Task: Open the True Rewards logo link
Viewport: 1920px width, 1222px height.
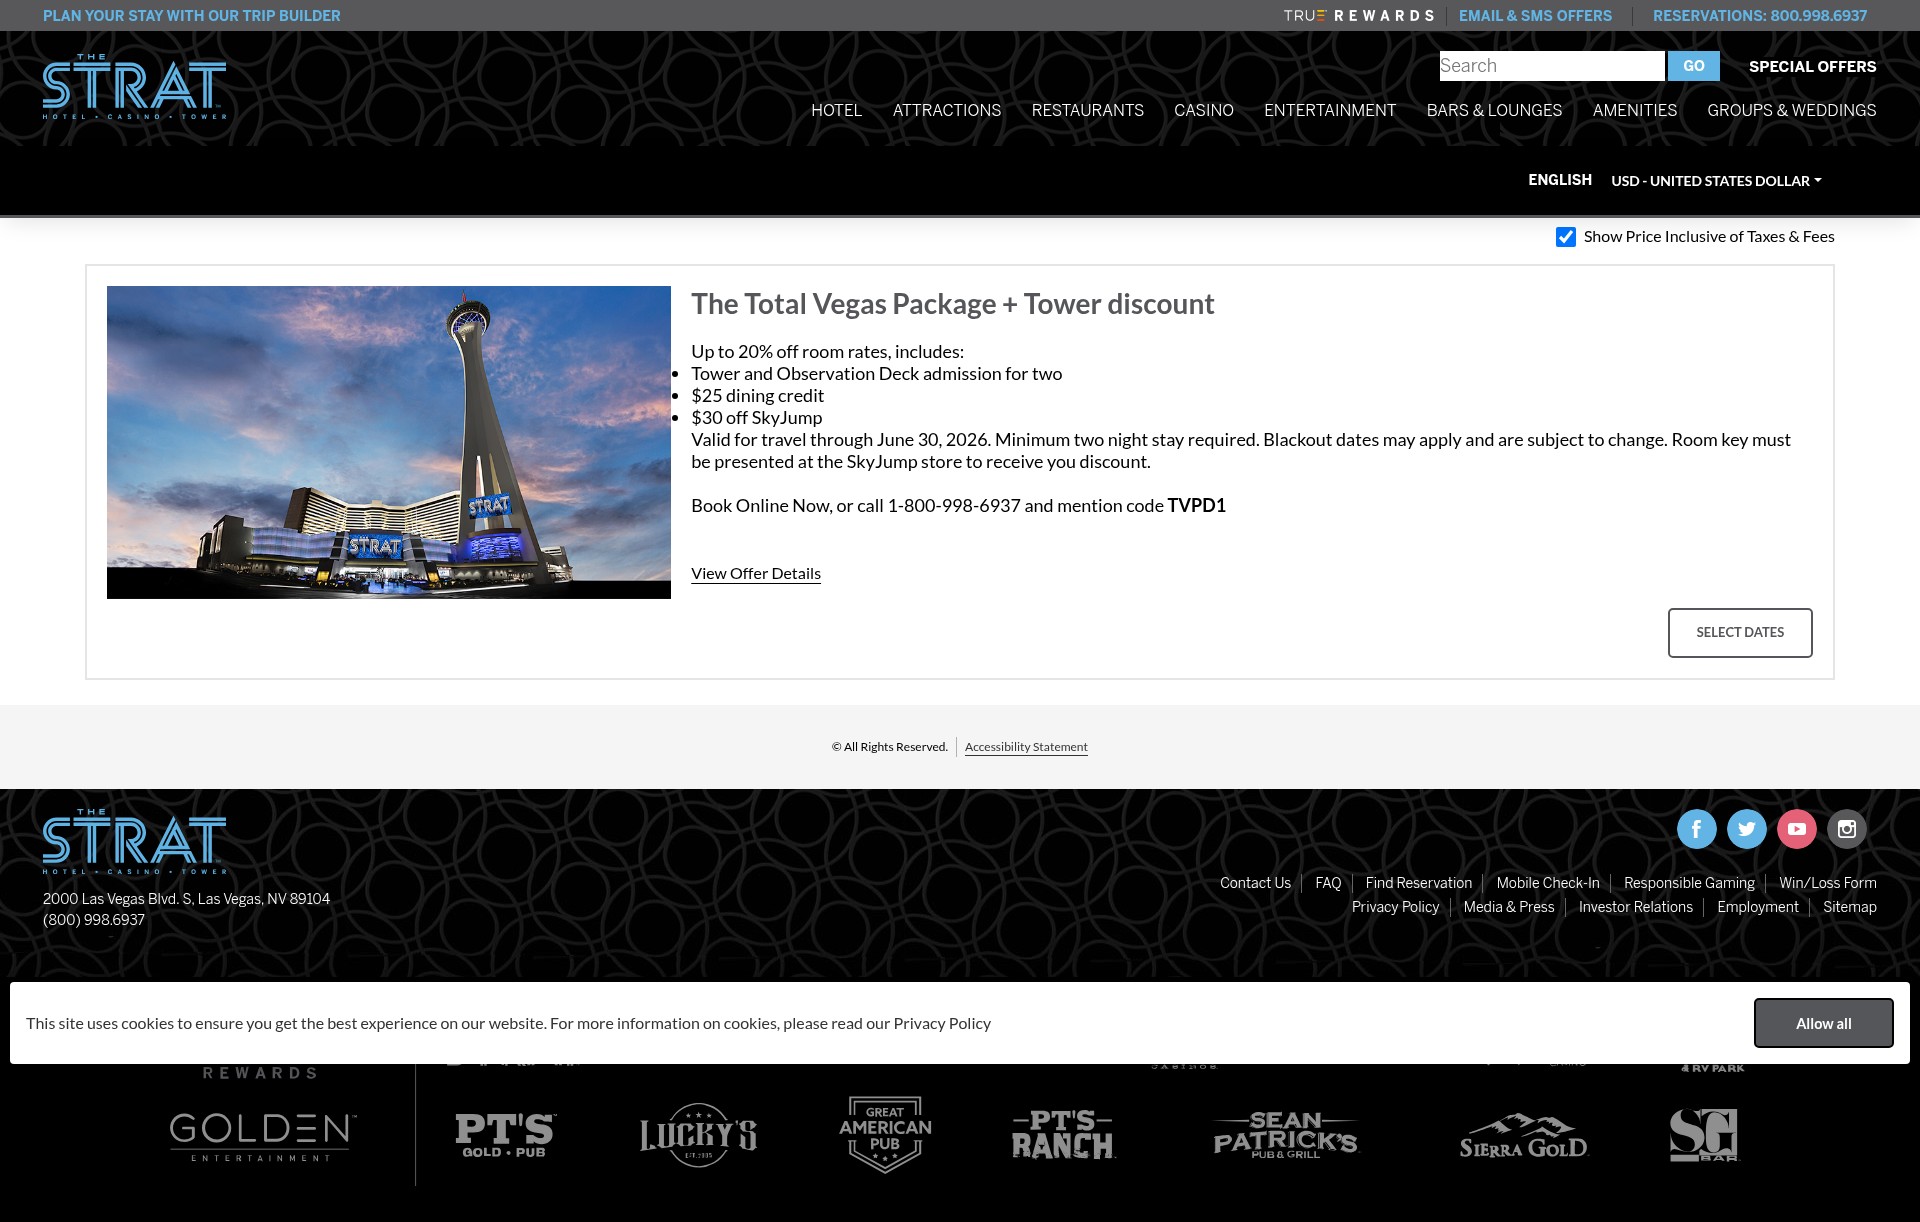Action: pyautogui.click(x=1359, y=16)
